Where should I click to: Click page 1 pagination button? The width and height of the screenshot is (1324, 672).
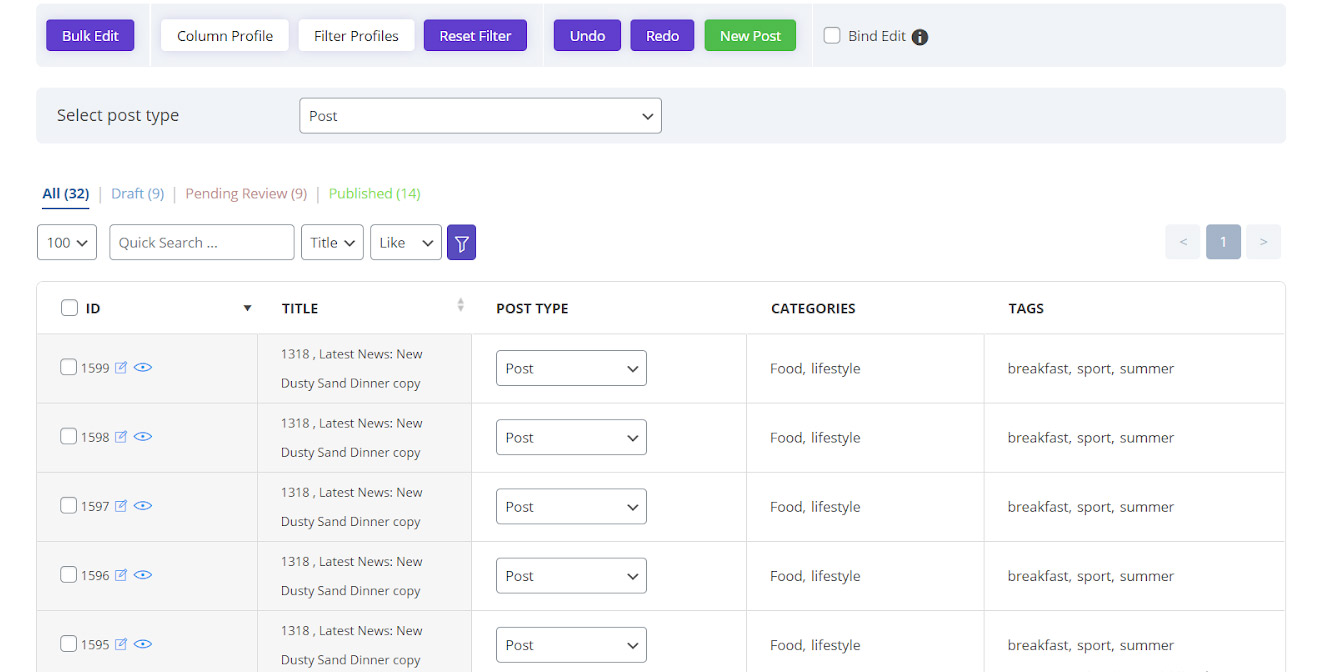[1223, 242]
